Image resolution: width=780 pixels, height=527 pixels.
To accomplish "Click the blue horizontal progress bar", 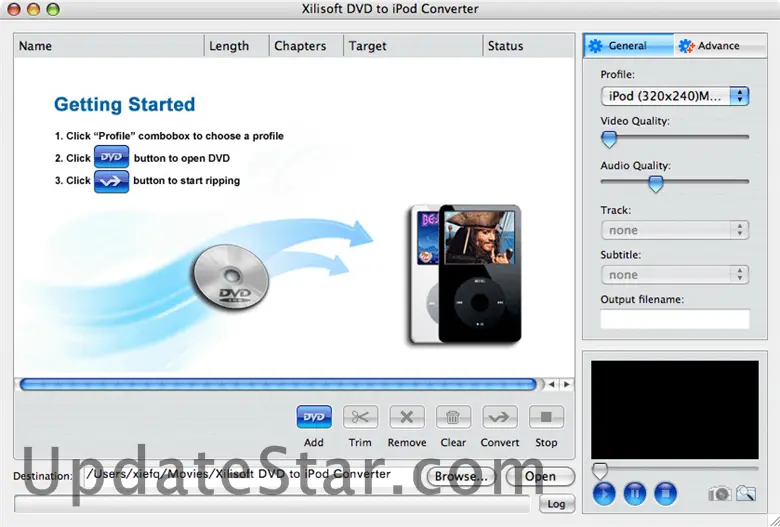I will point(278,384).
